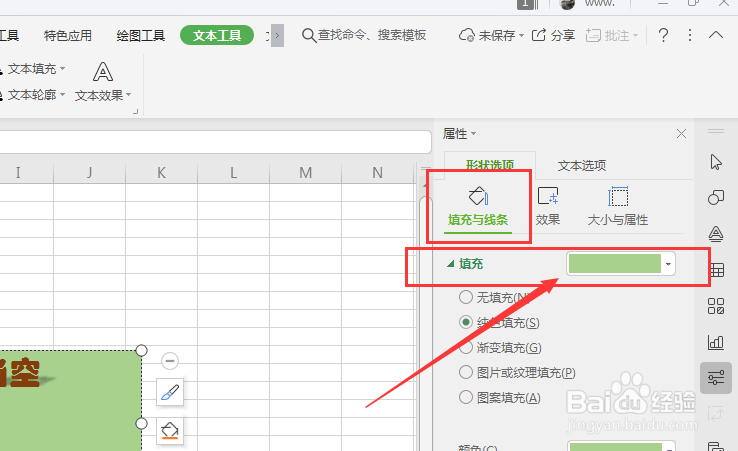
Task: Click the 颜色 color swatch at panel bottom
Action: click(616, 446)
